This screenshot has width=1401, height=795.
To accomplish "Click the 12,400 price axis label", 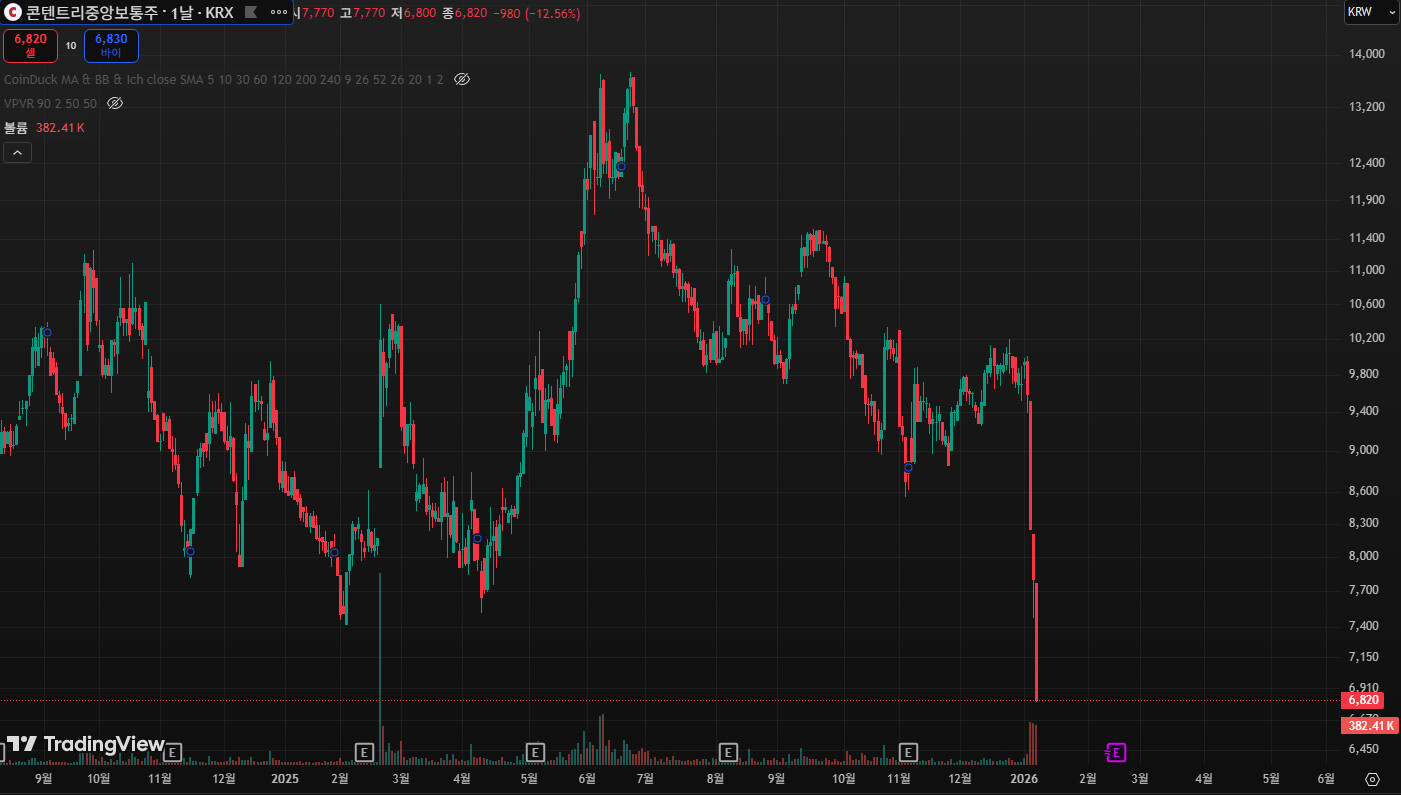I will [1366, 163].
